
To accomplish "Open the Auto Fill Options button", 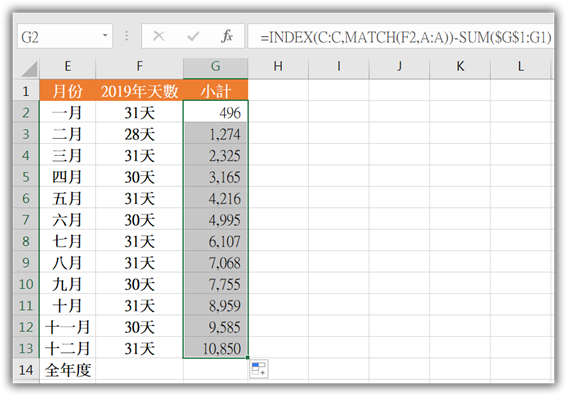I will click(258, 369).
